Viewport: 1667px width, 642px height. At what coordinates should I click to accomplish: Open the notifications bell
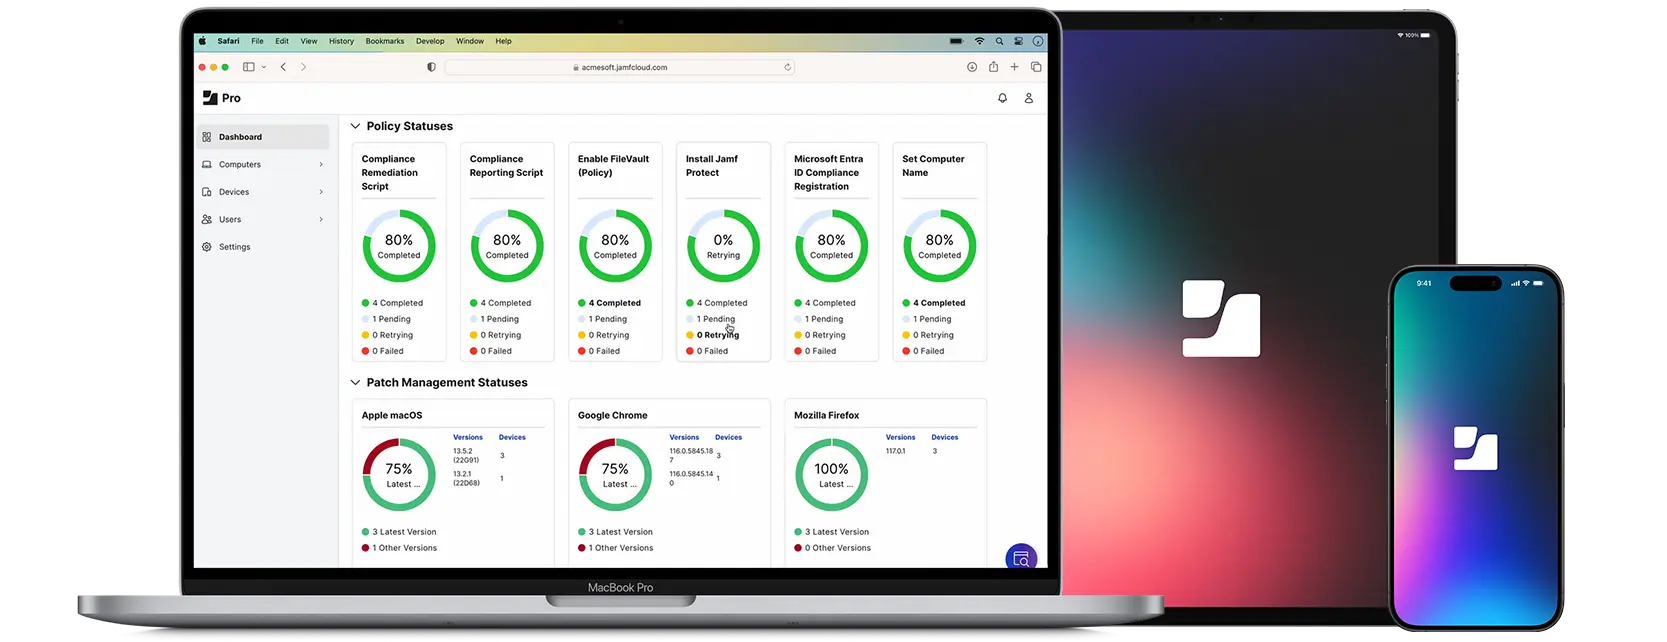tap(1002, 98)
